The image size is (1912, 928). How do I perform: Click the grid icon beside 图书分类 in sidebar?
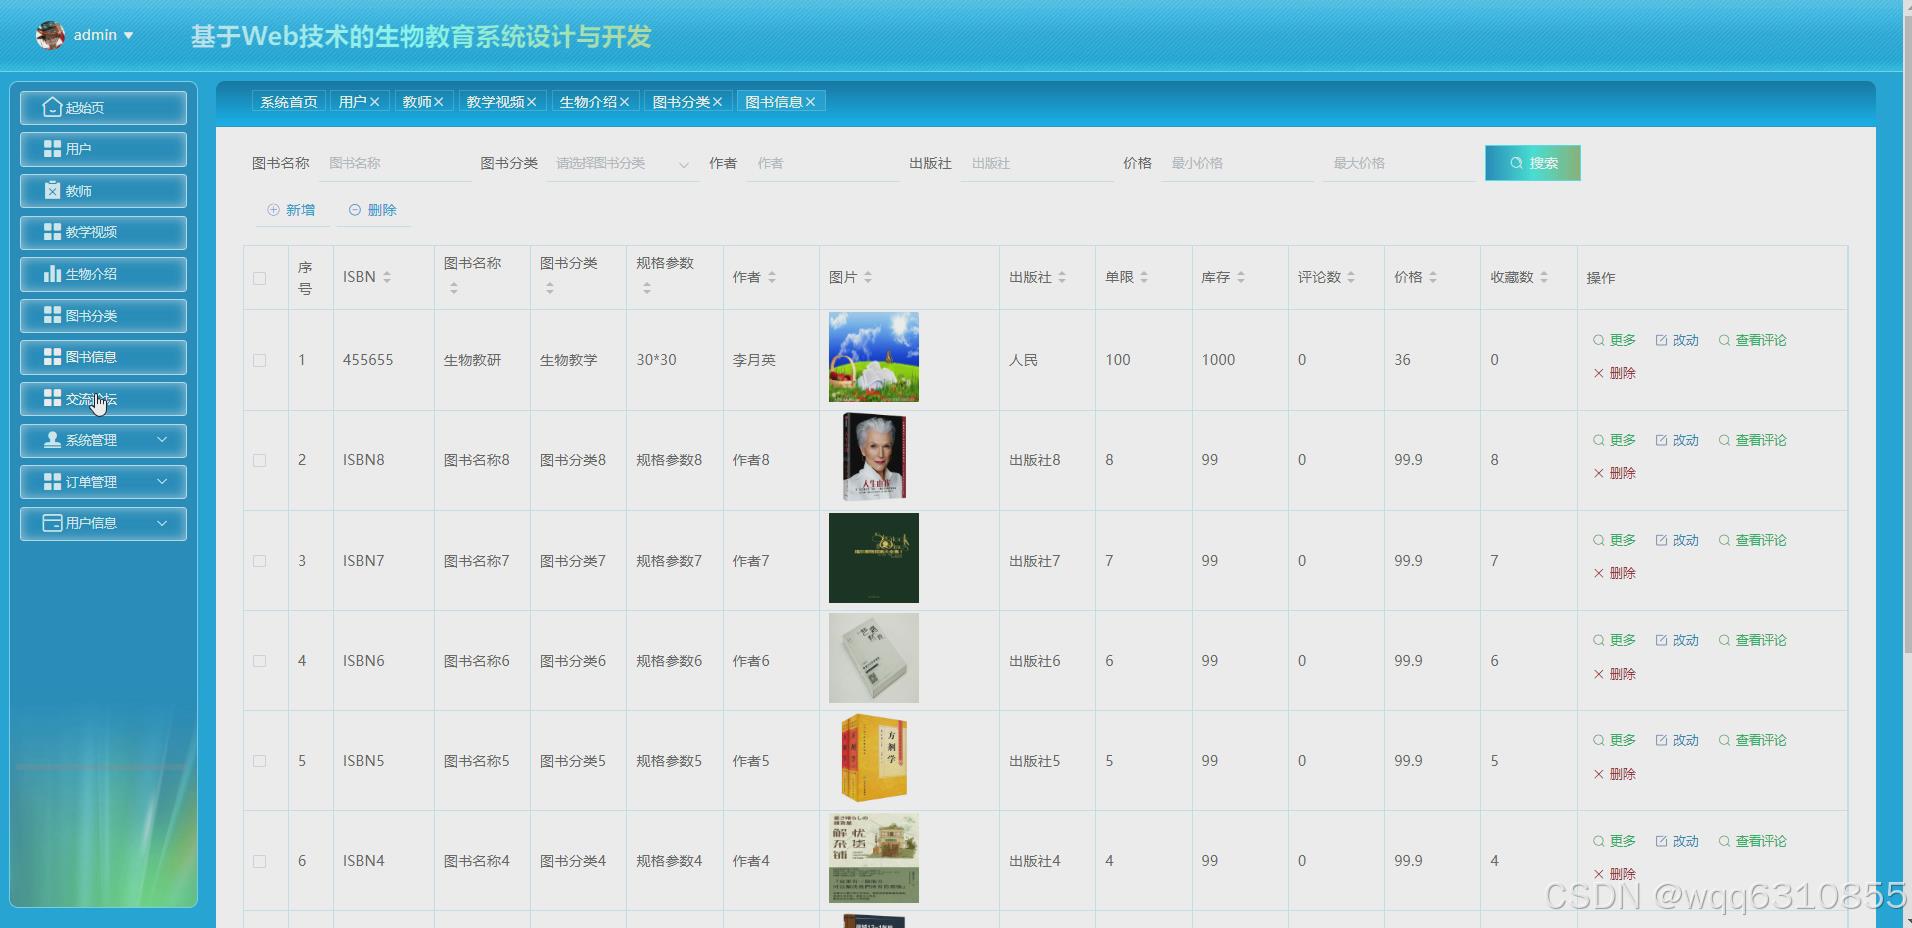(x=52, y=315)
